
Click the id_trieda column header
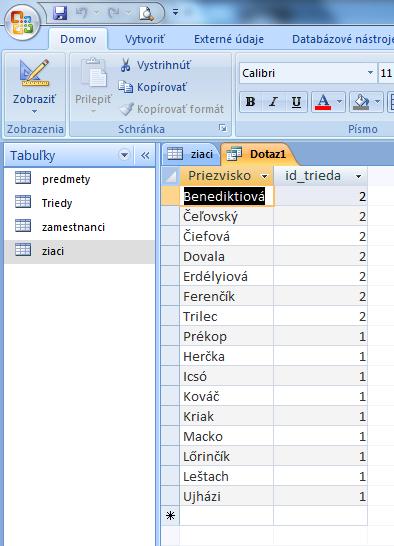313,176
